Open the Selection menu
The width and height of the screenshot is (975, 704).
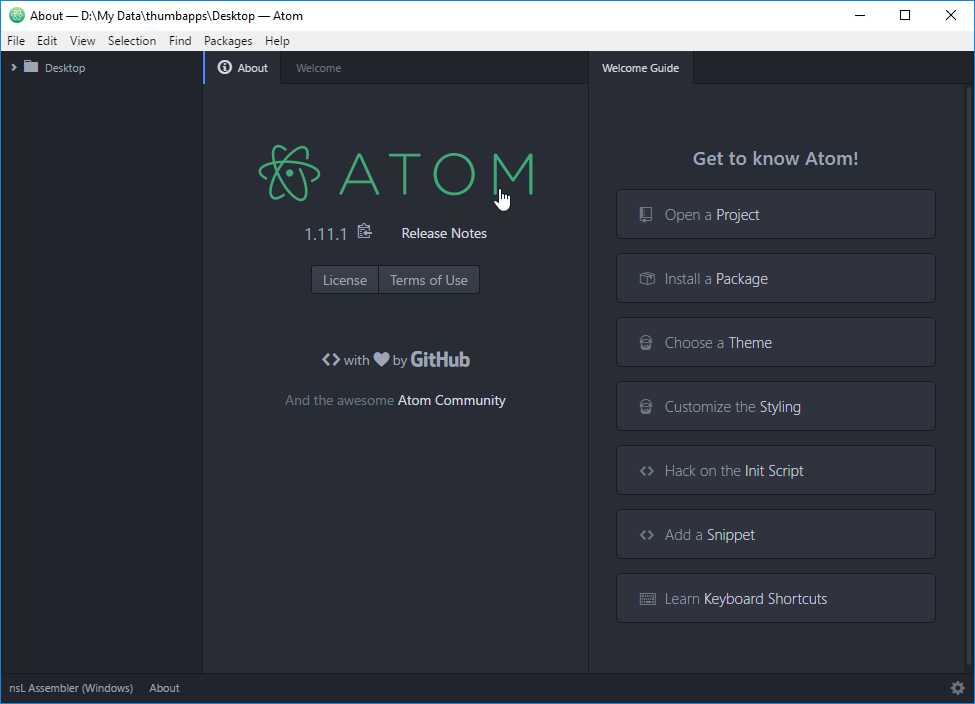click(132, 40)
